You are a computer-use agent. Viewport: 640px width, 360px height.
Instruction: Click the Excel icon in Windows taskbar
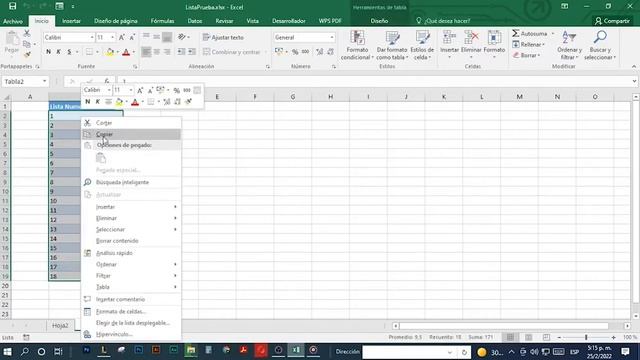tap(296, 351)
